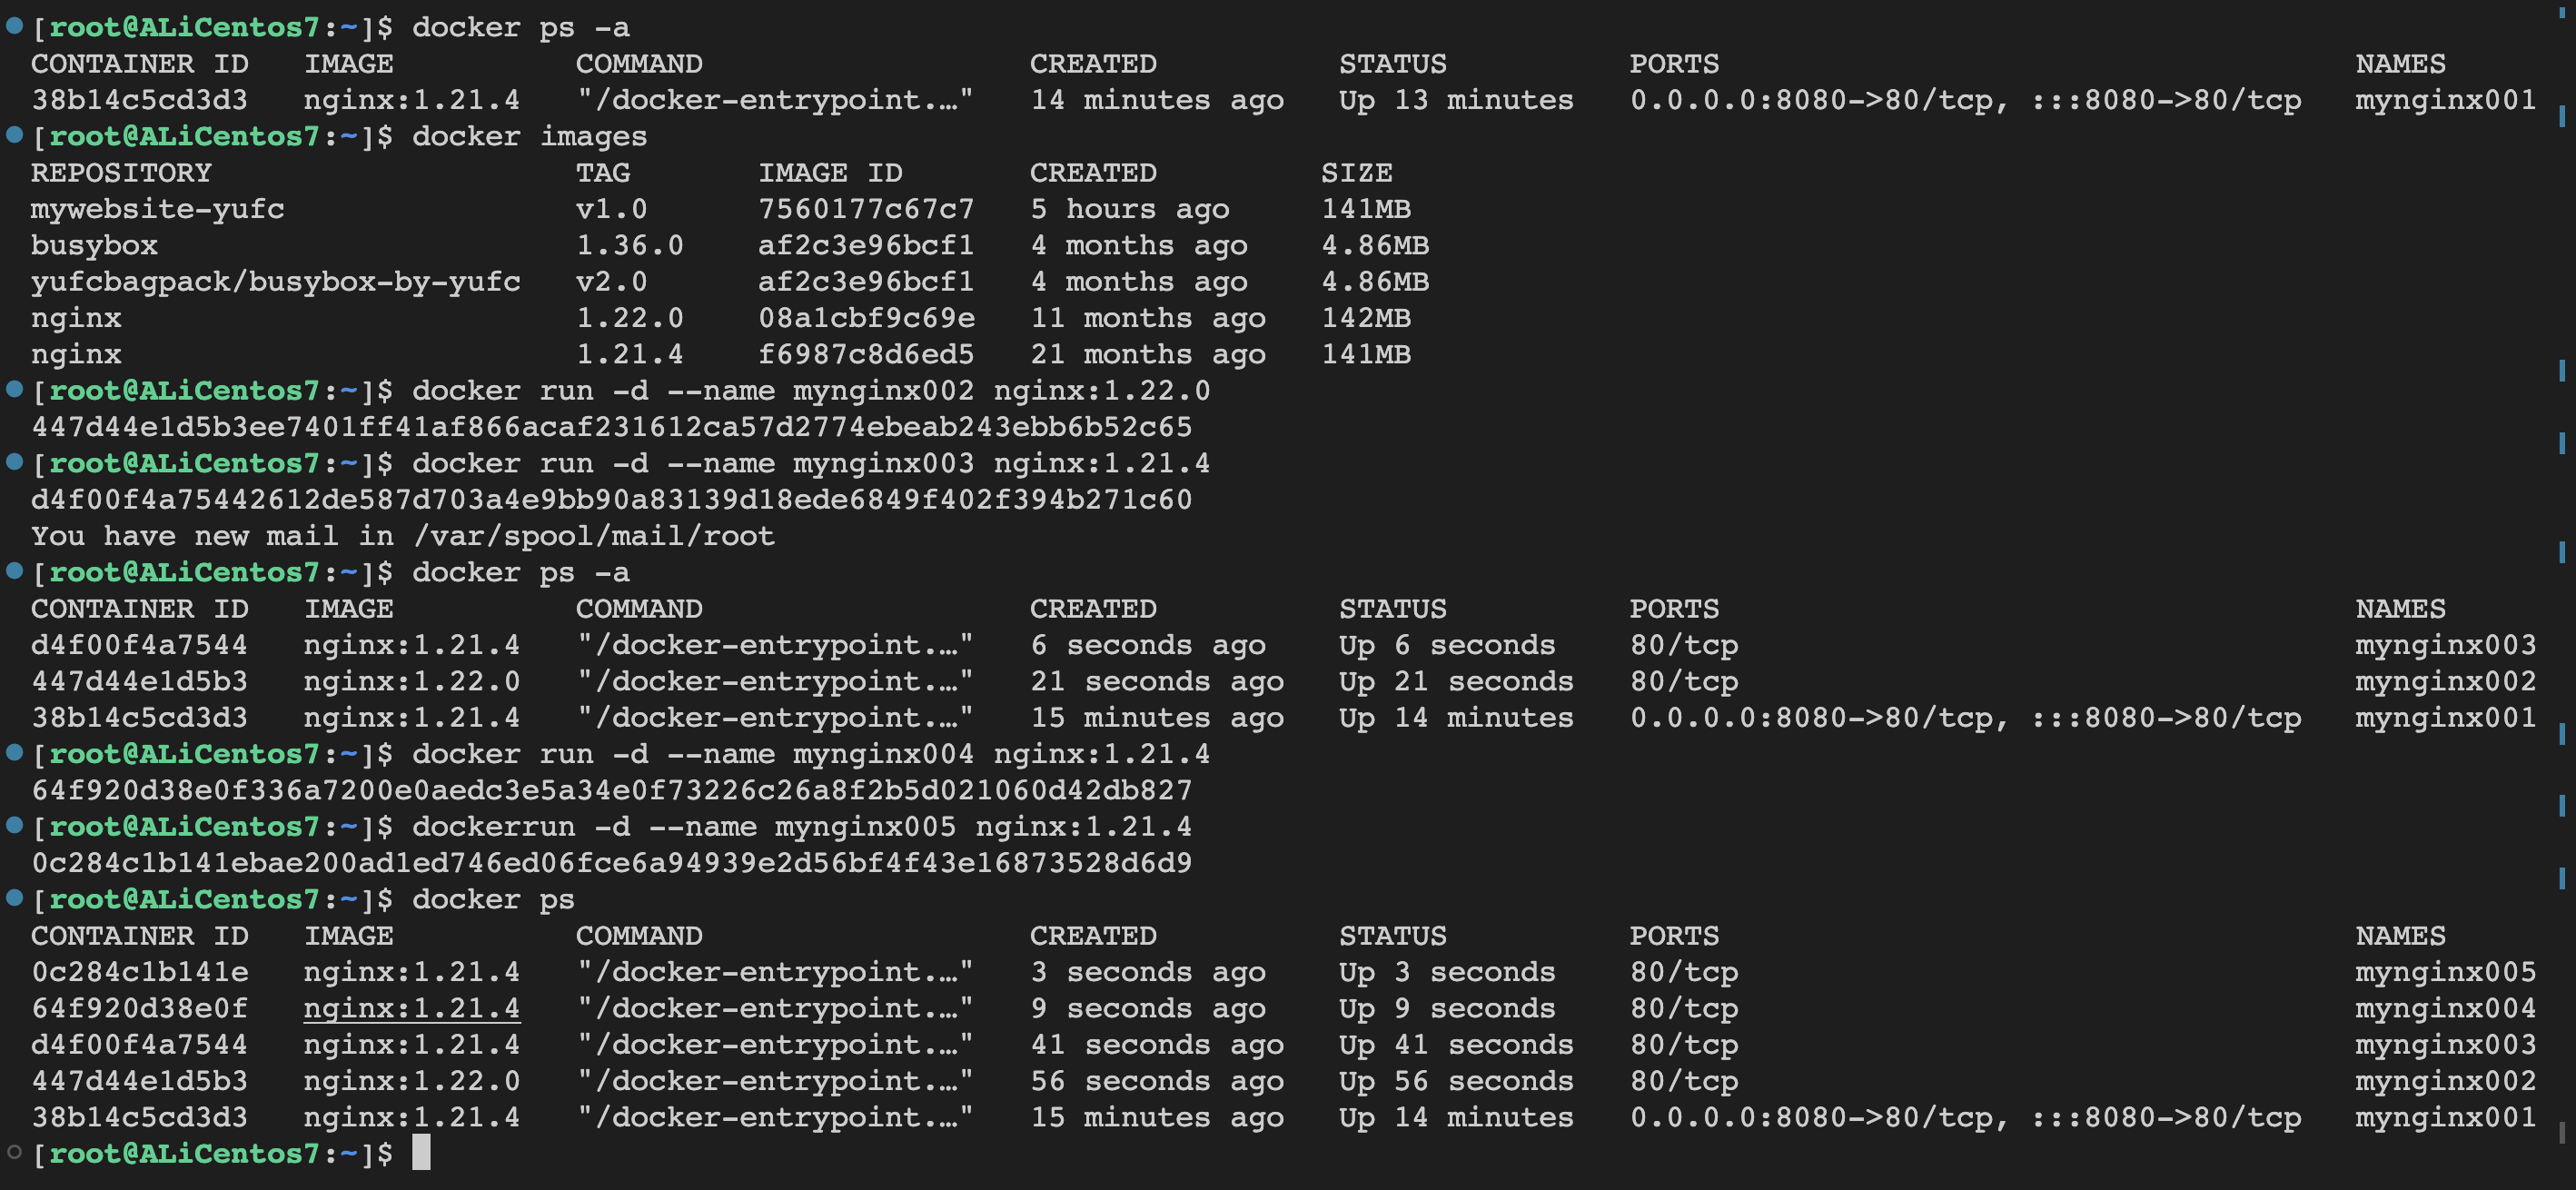The width and height of the screenshot is (2576, 1190).
Task: Click the blue dot beside the mynginx003 run command
Action: click(15, 462)
